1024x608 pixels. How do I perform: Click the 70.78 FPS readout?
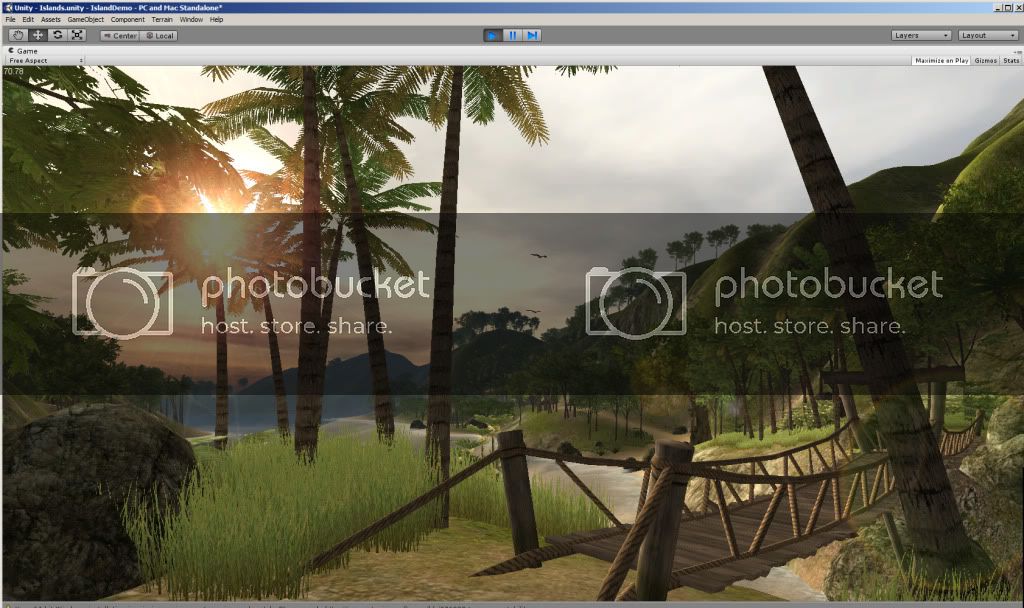[x=13, y=71]
